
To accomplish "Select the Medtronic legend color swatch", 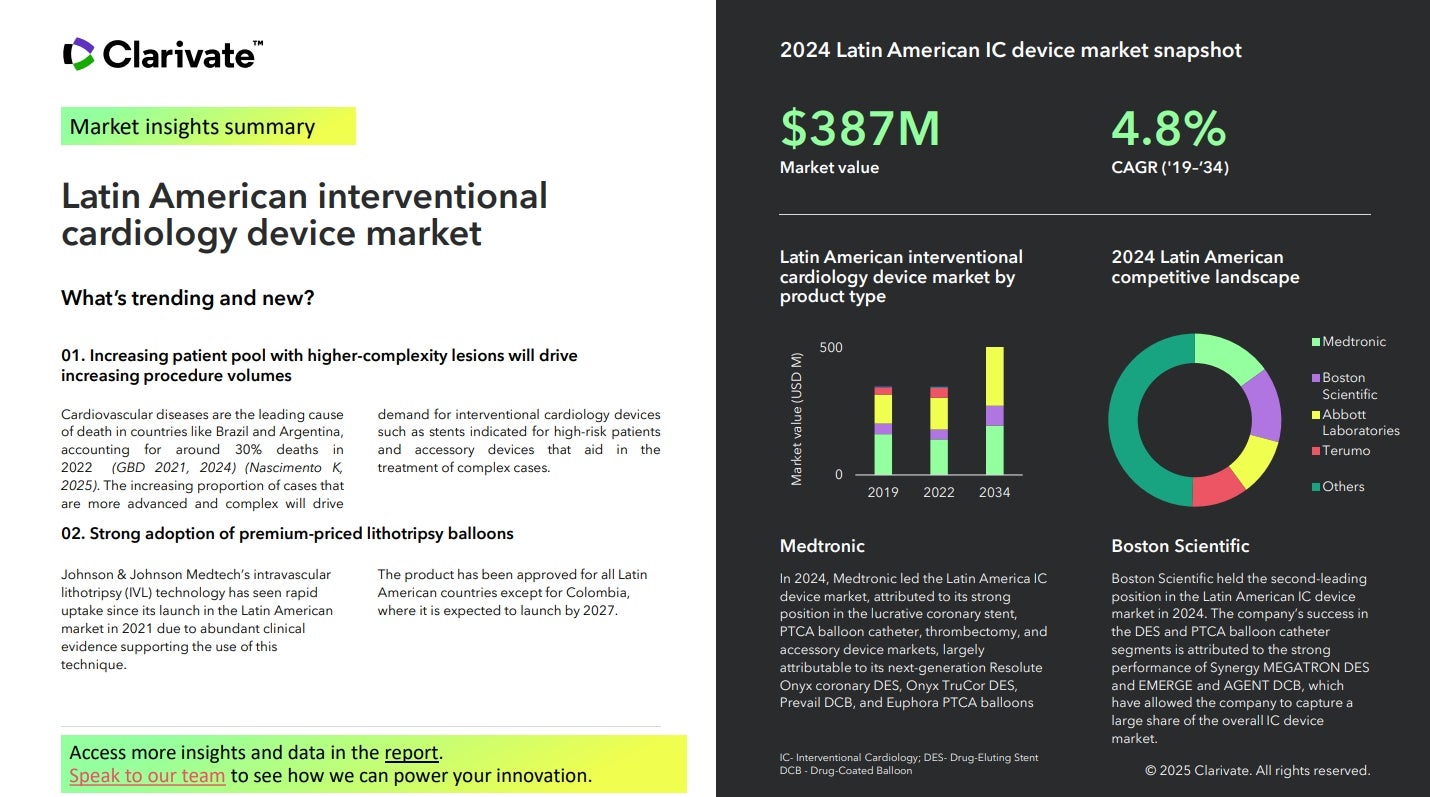I will (x=1316, y=342).
